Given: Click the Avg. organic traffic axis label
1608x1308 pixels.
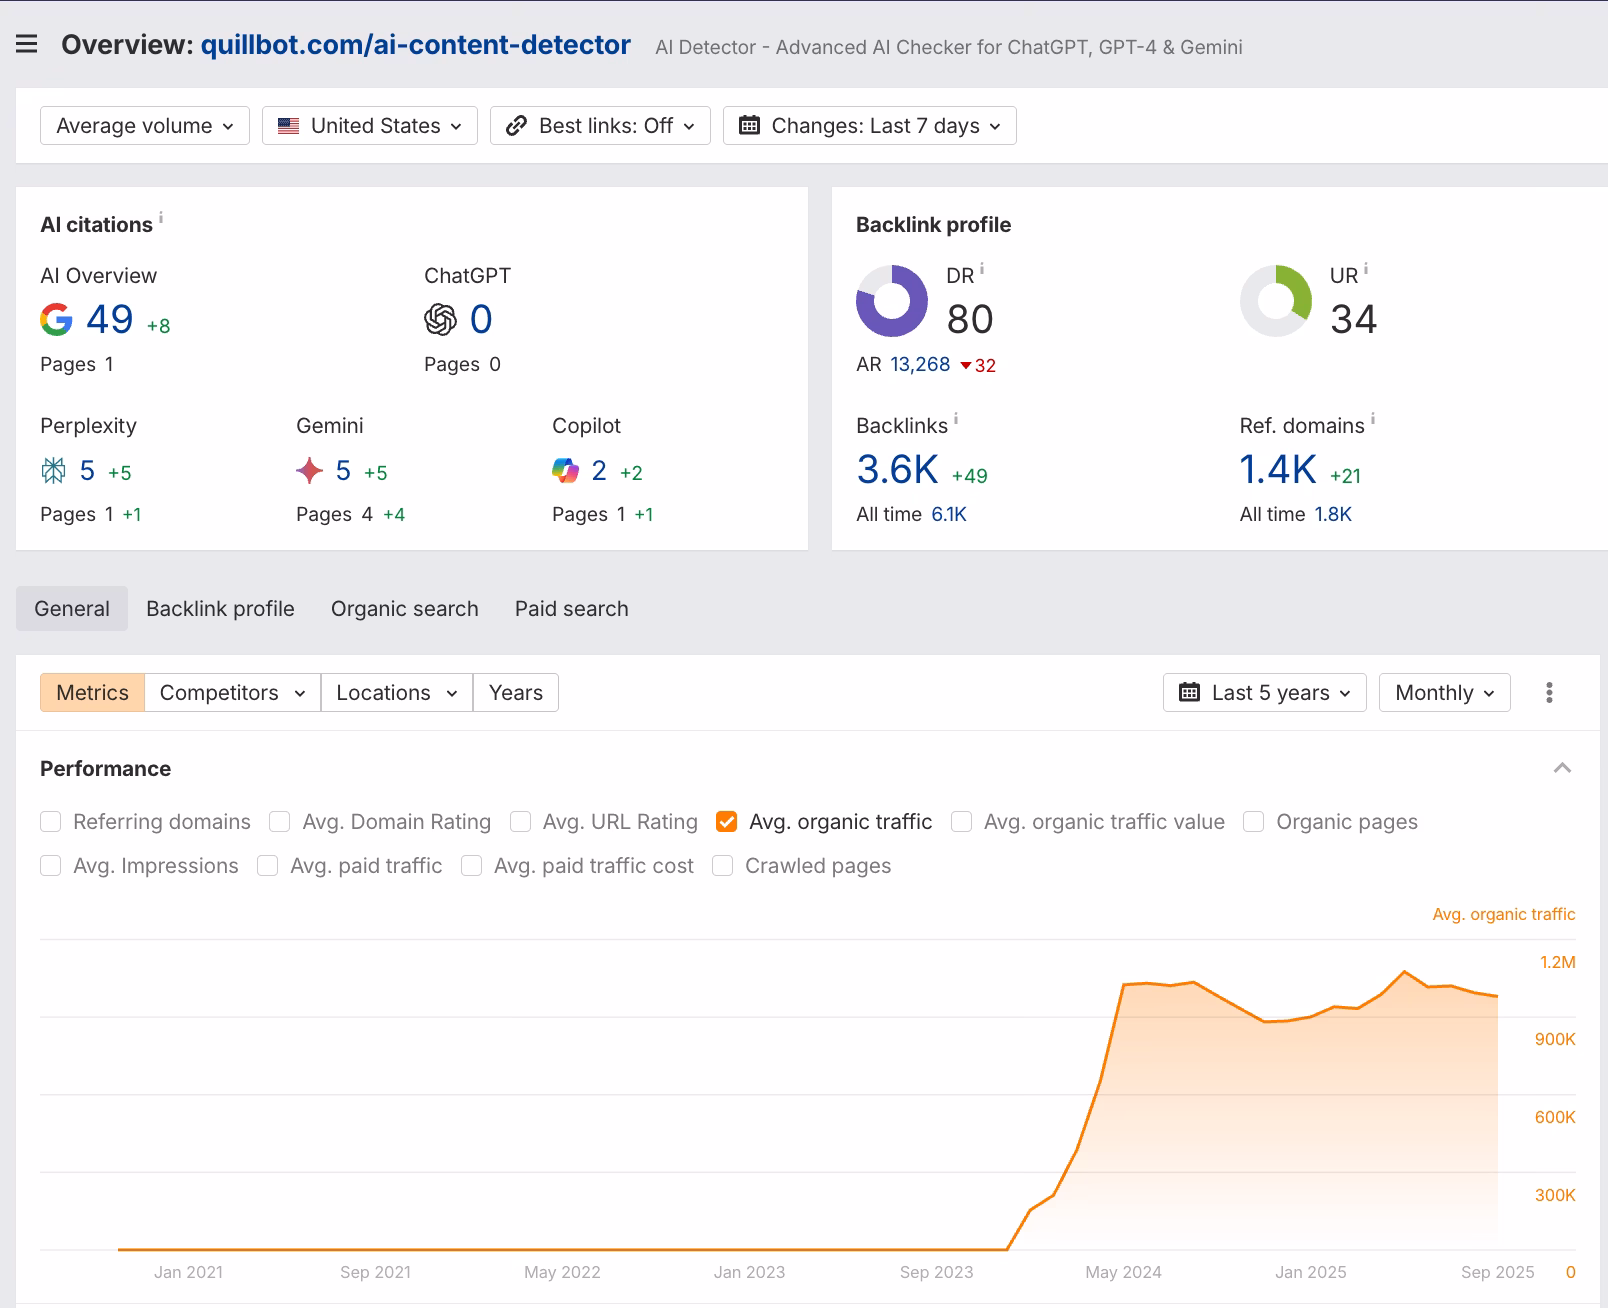Looking at the screenshot, I should tap(1504, 914).
